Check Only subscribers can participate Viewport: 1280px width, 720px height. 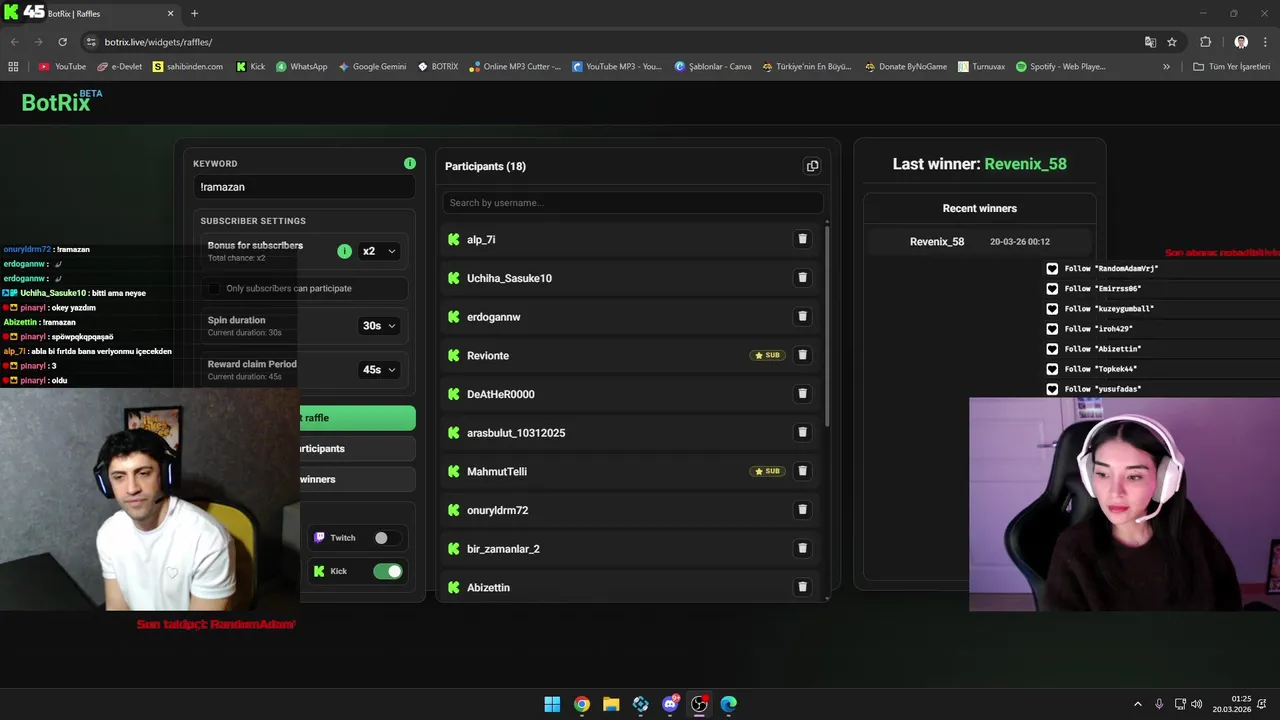tap(213, 288)
